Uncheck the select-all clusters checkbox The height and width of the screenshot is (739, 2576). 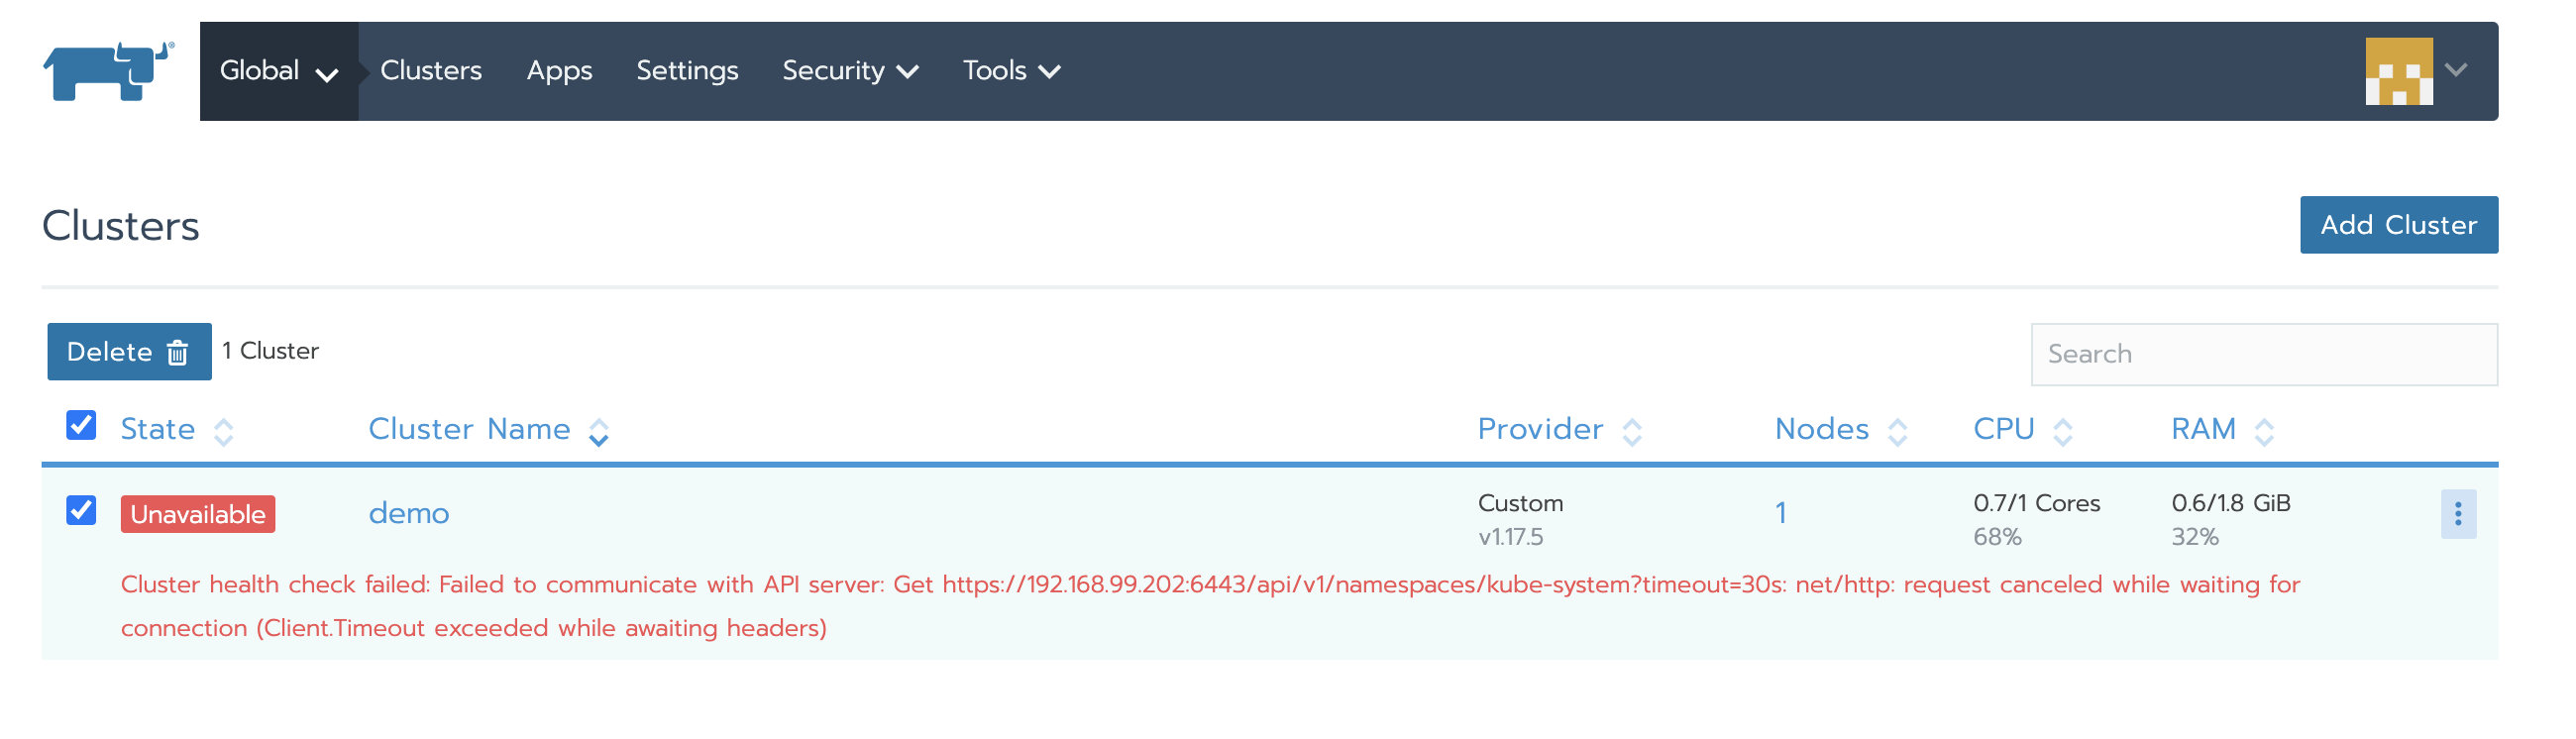81,425
